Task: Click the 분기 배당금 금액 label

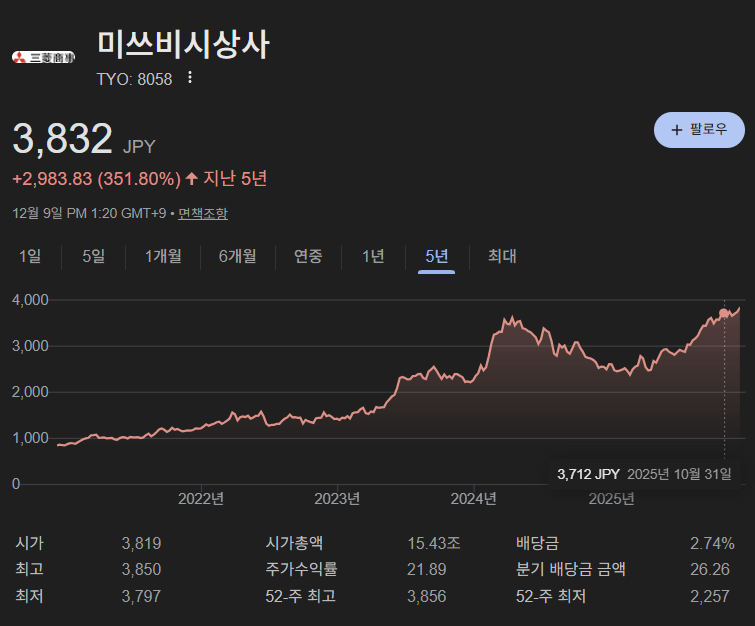Action: click(x=571, y=570)
